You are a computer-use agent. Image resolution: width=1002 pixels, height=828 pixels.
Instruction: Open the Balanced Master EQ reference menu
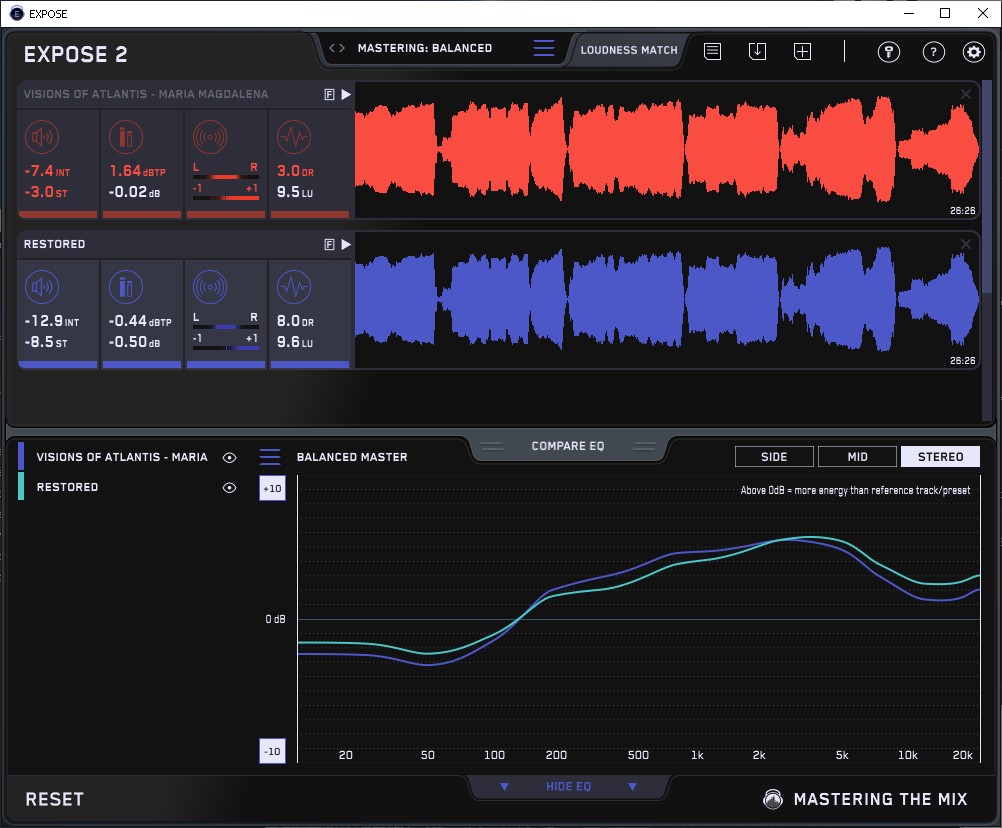[270, 457]
